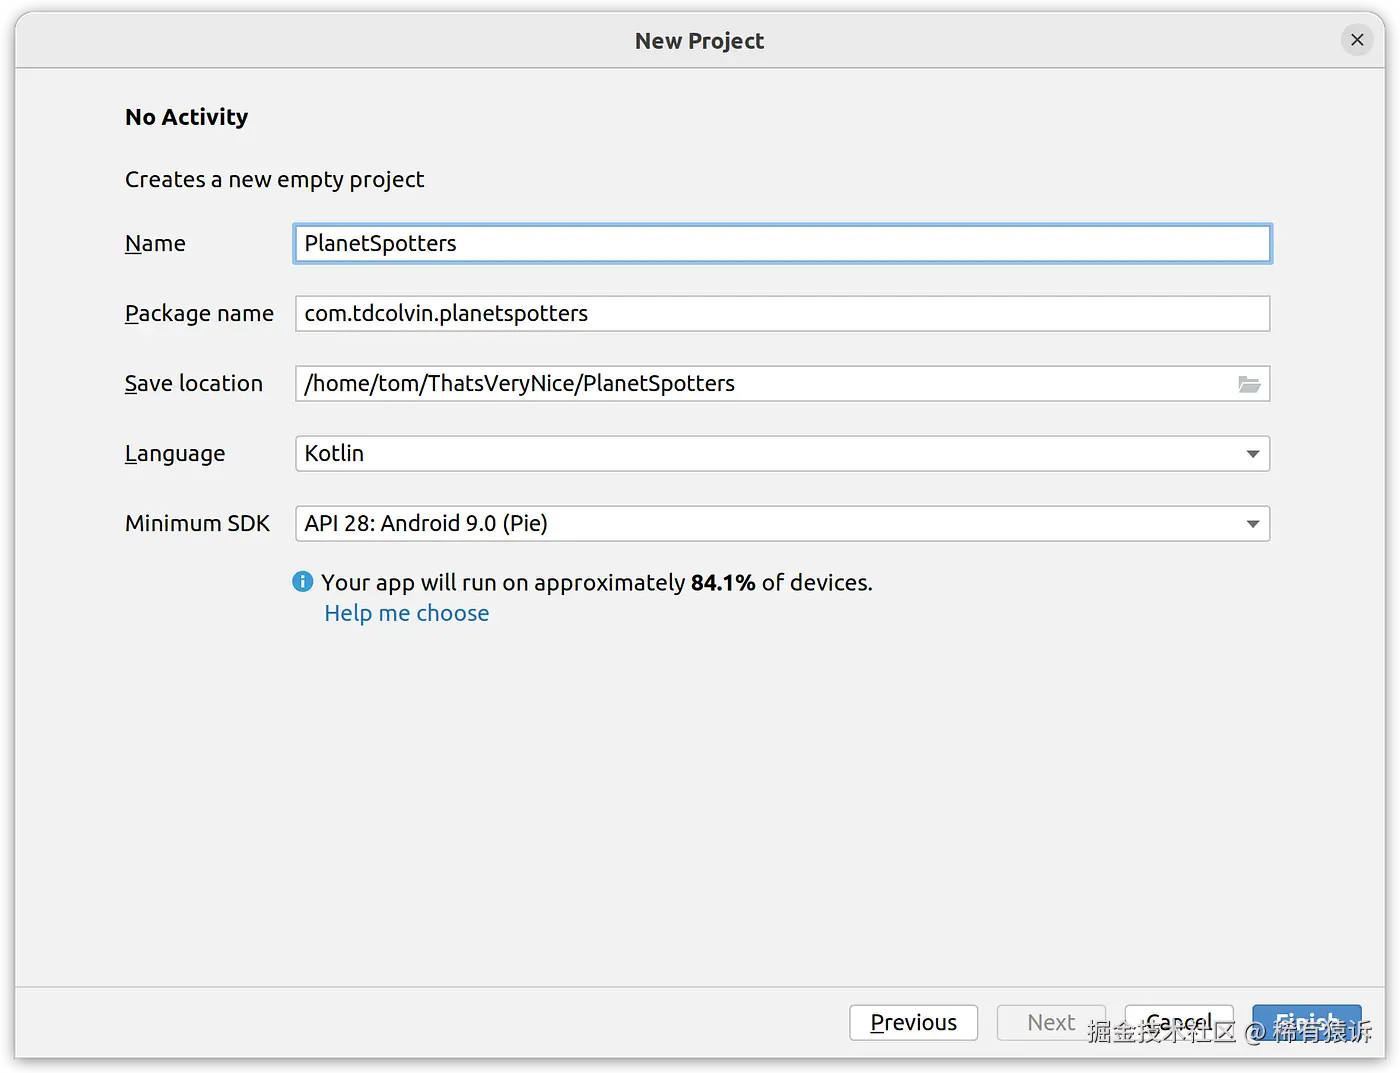Click the Help me choose link
Viewport: 1400px width, 1073px height.
(406, 612)
